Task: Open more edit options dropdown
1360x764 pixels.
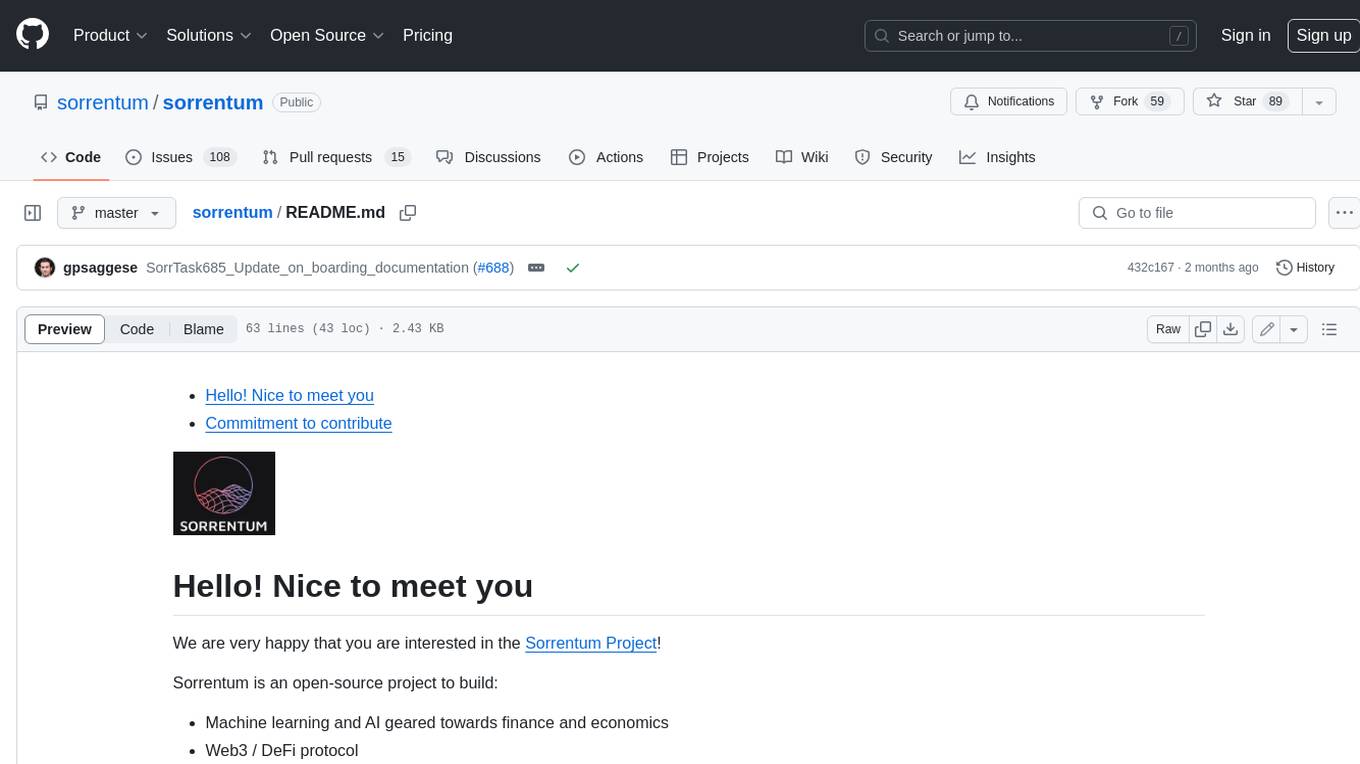Action: 1294,329
